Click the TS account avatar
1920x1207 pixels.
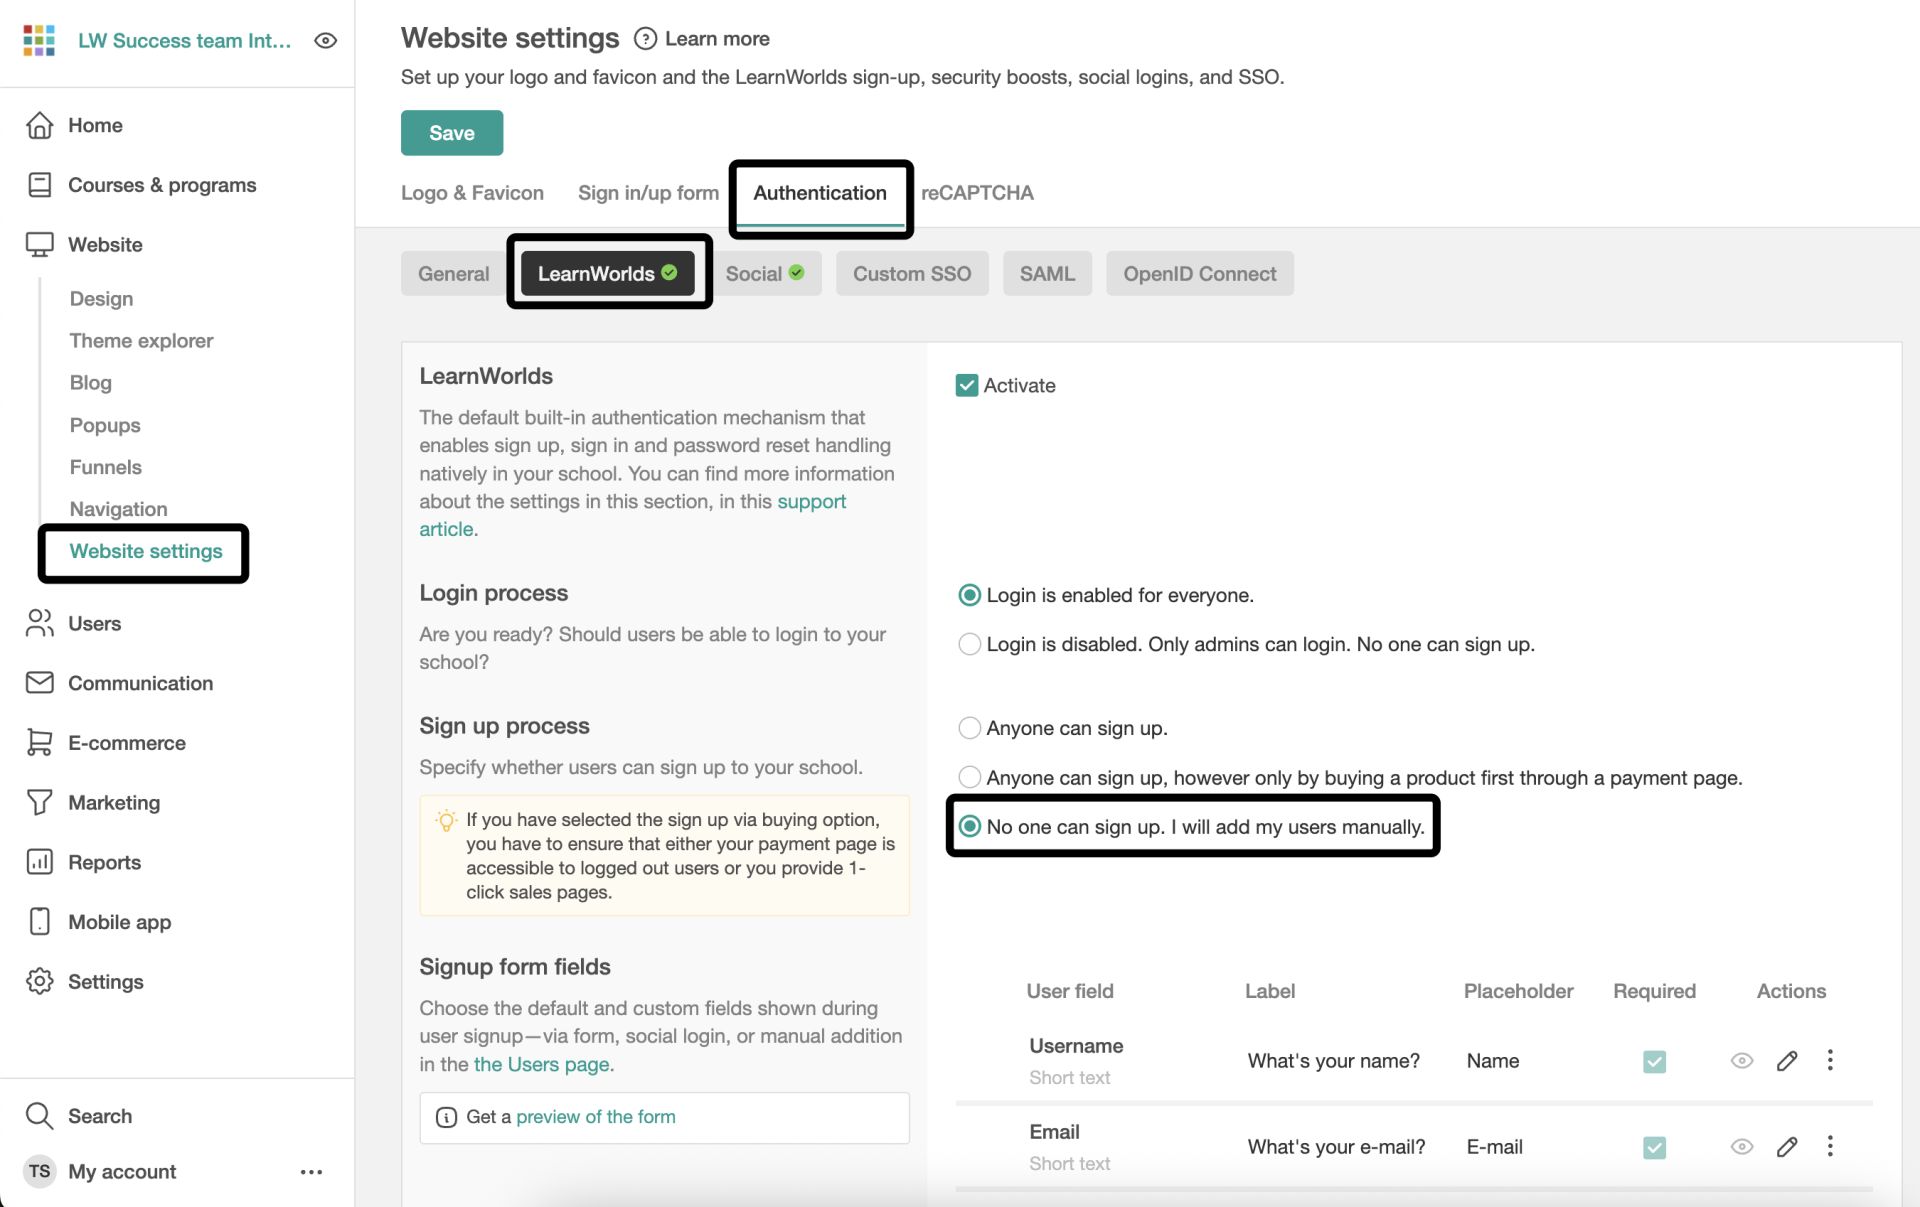40,1171
